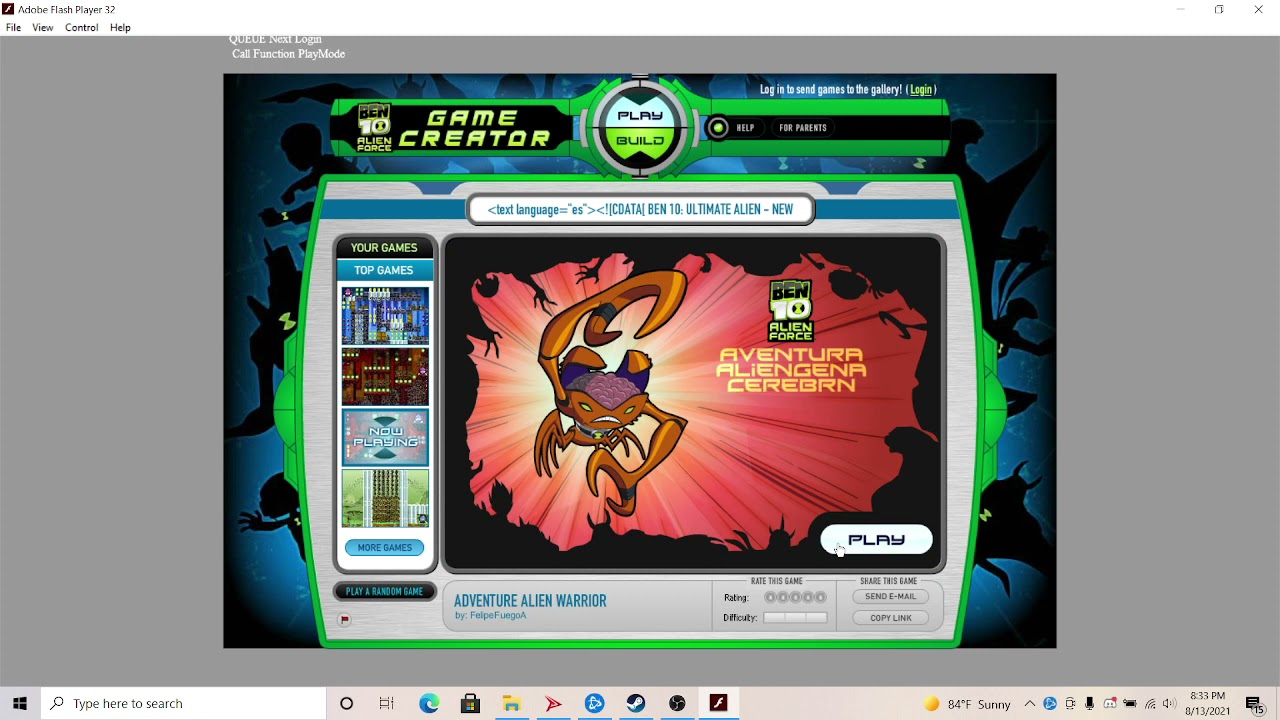Set rating to the fifth circle
This screenshot has height=720, width=1280.
tap(820, 597)
